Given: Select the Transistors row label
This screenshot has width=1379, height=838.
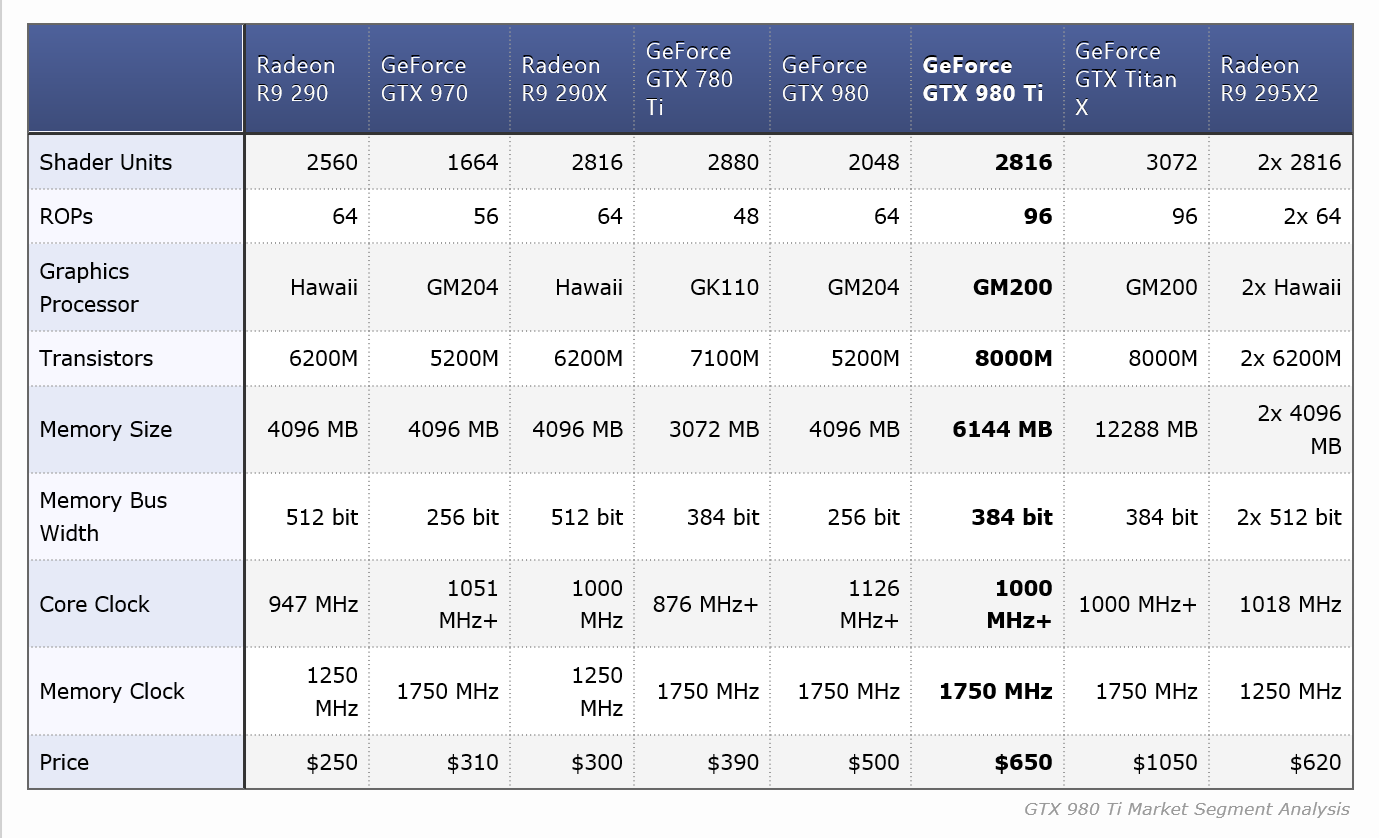Looking at the screenshot, I should pos(96,358).
